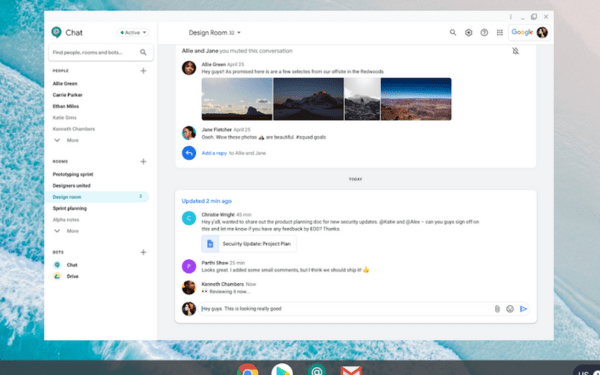Open the second snowy mountain photo
The image size is (600, 375).
308,99
